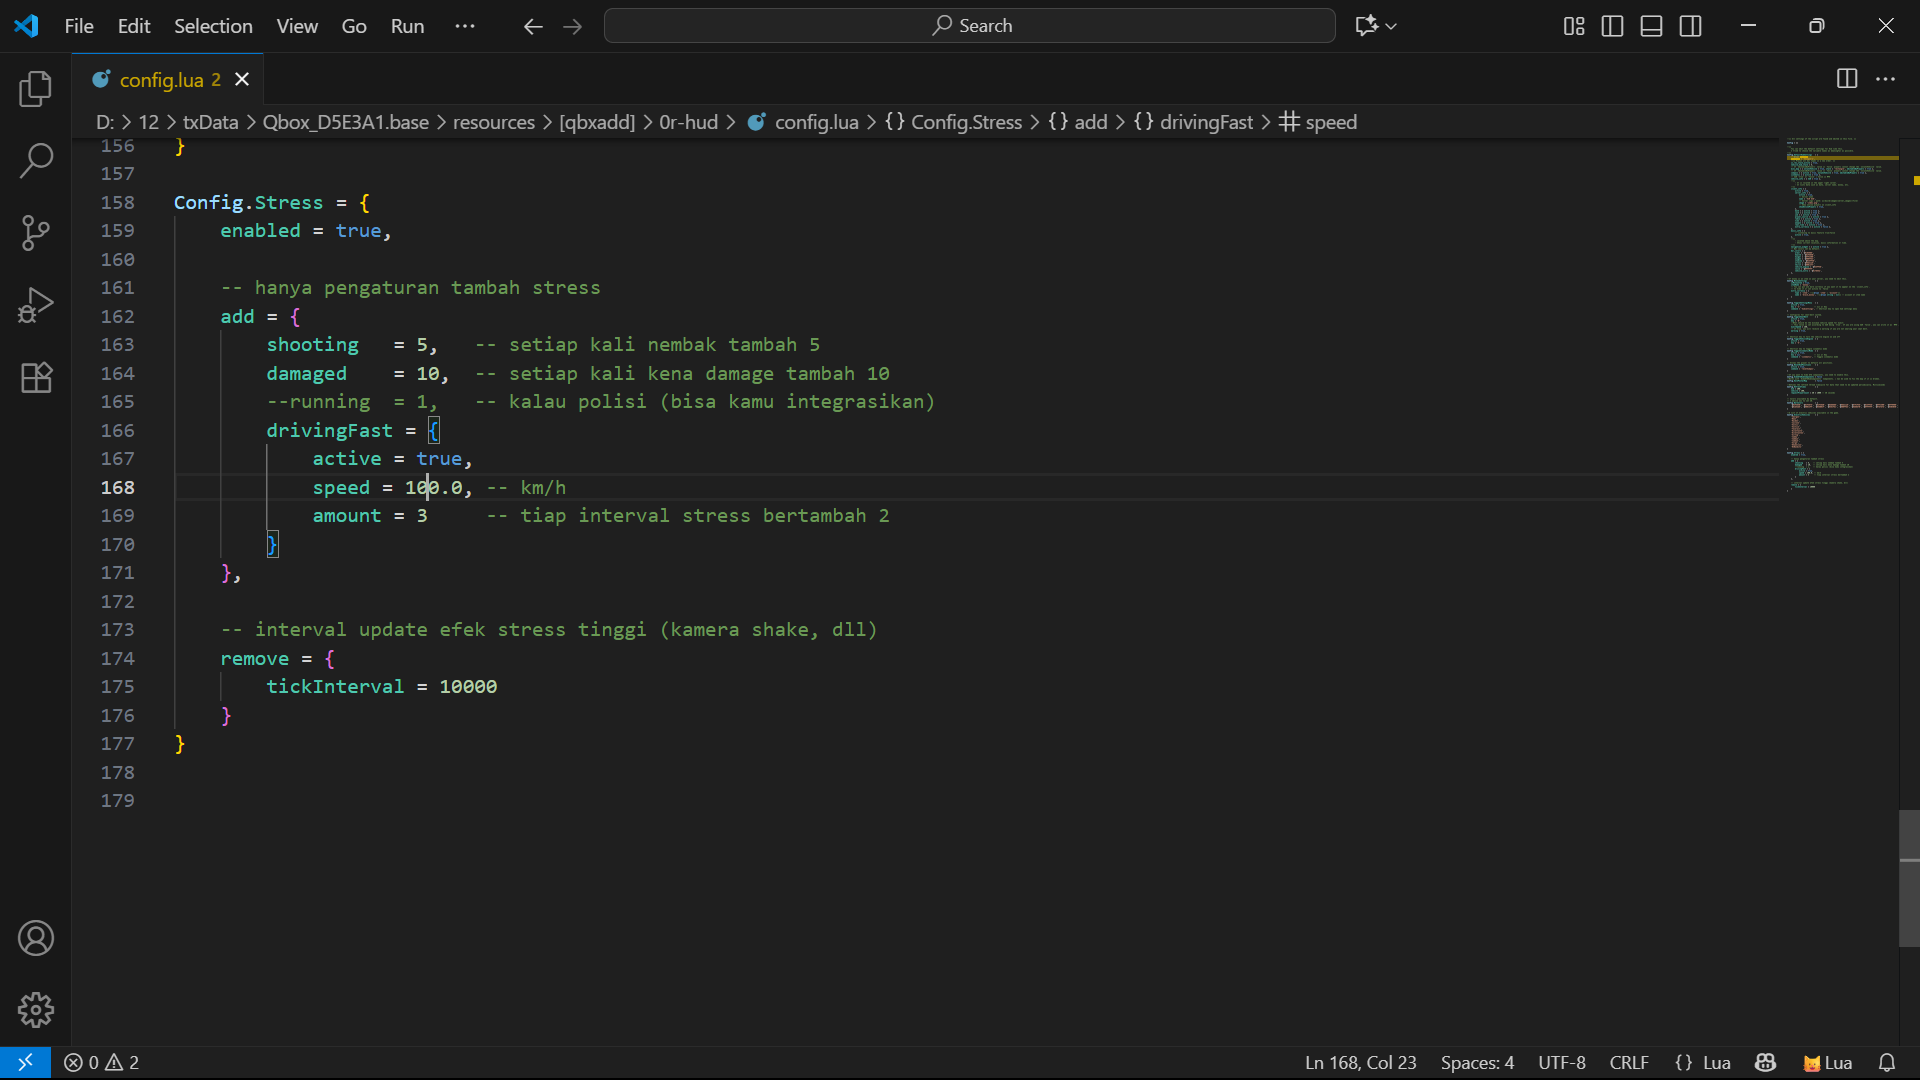Click the remote window indicator
The height and width of the screenshot is (1080, 1920).
[25, 1062]
